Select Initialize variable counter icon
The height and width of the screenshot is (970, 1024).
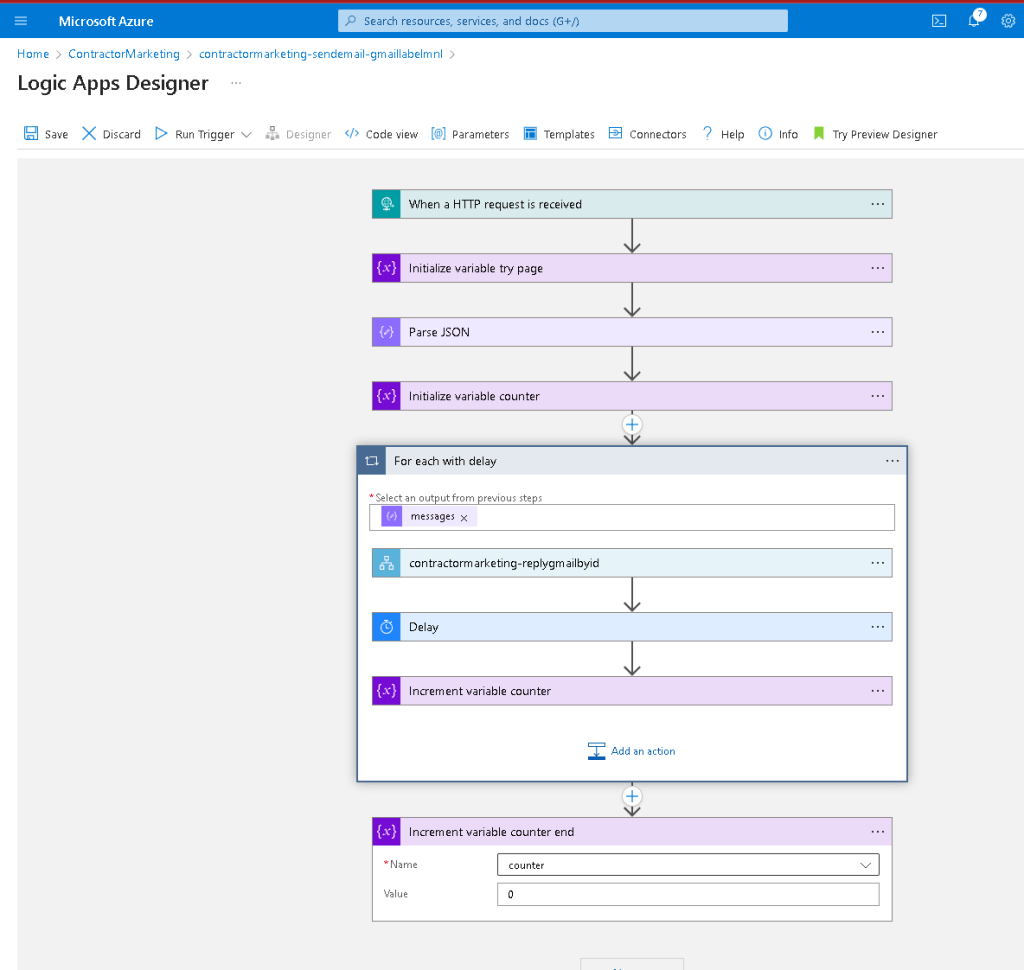click(x=387, y=396)
